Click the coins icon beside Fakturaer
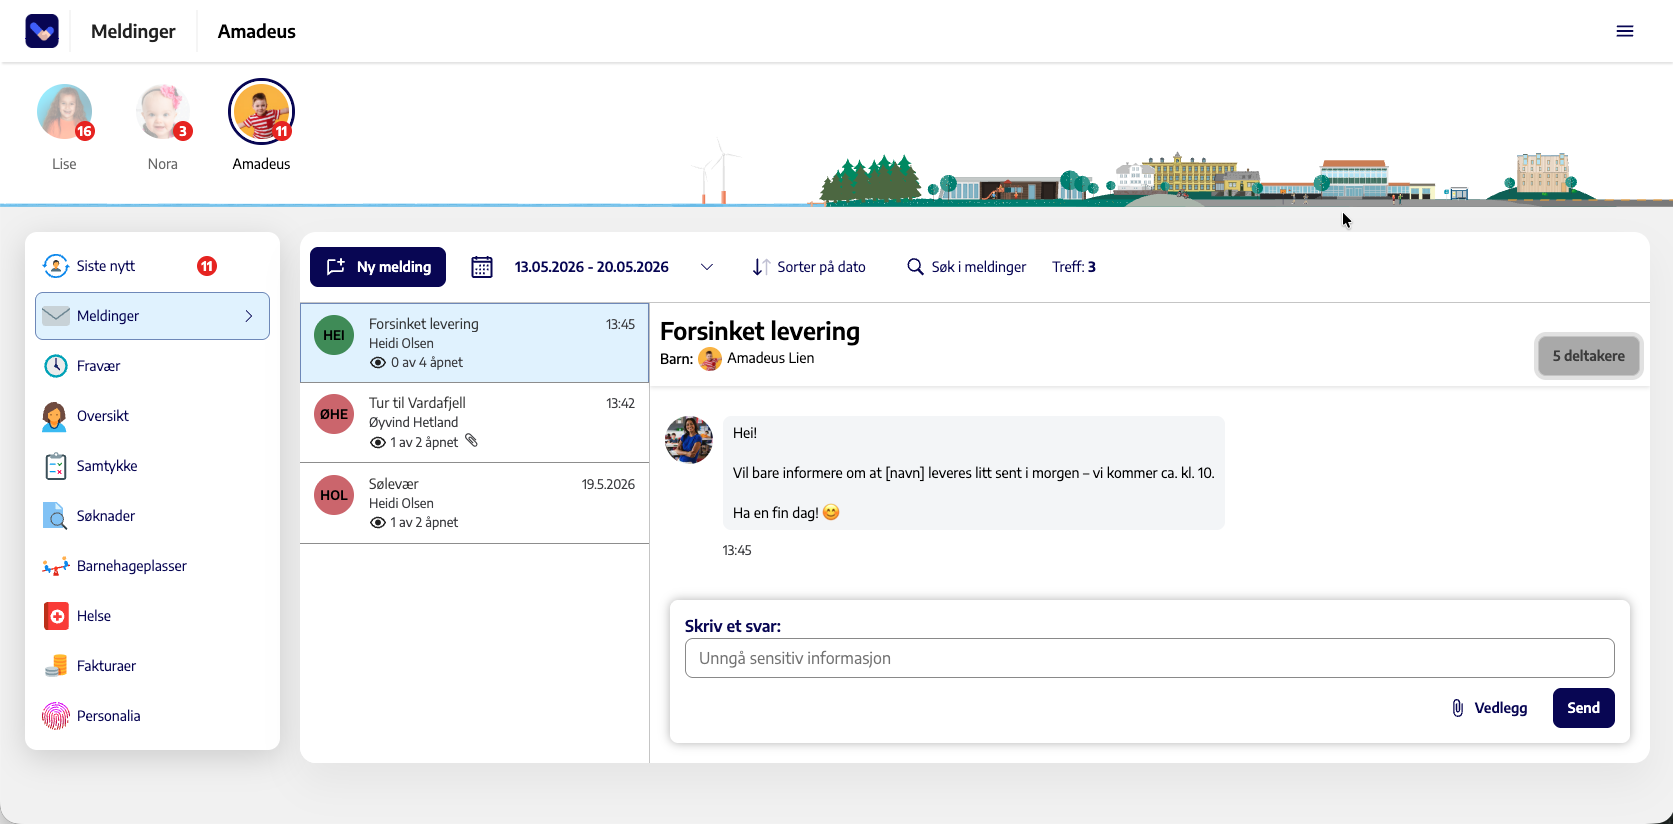The width and height of the screenshot is (1673, 824). [56, 666]
